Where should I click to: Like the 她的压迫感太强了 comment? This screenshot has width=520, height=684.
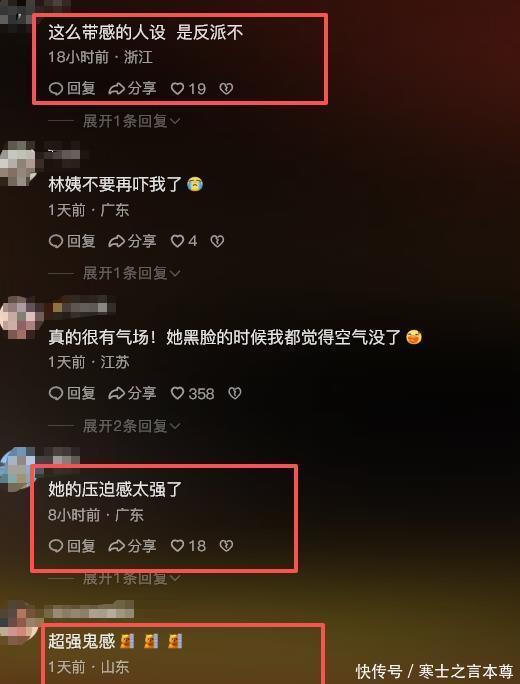(188, 546)
